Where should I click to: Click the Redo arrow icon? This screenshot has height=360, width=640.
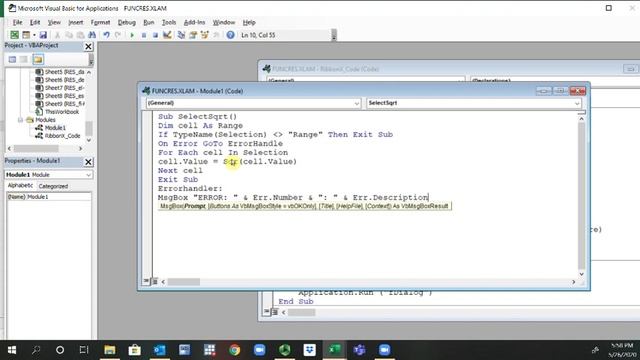coord(118,35)
